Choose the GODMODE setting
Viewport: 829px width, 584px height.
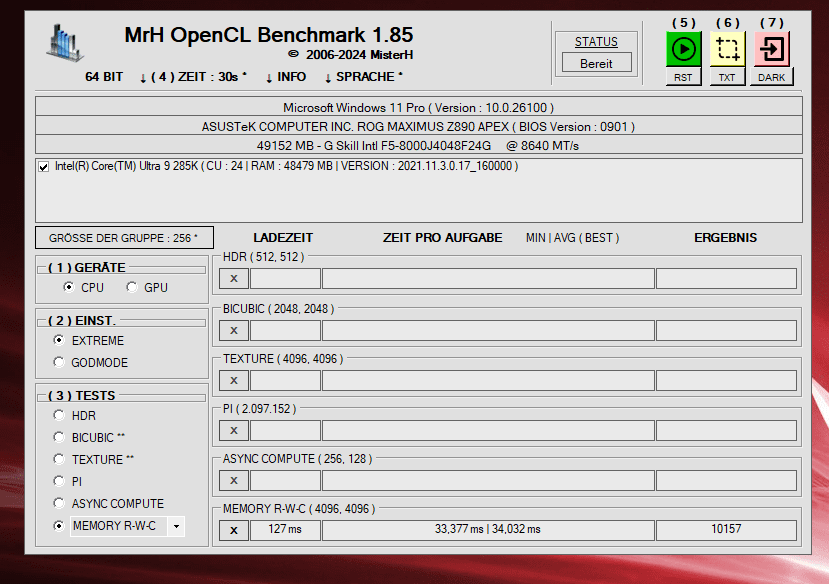click(59, 363)
